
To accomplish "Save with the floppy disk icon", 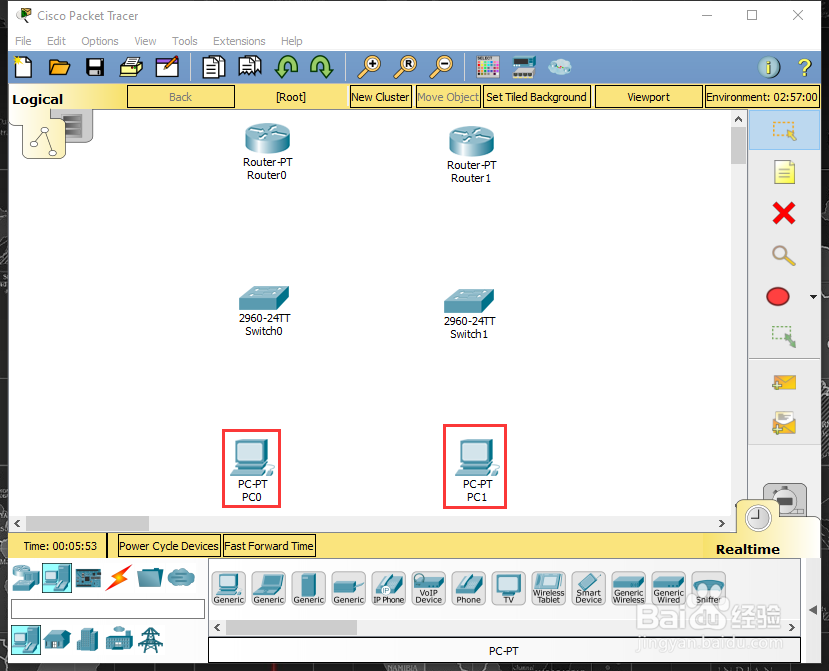I will click(x=95, y=67).
